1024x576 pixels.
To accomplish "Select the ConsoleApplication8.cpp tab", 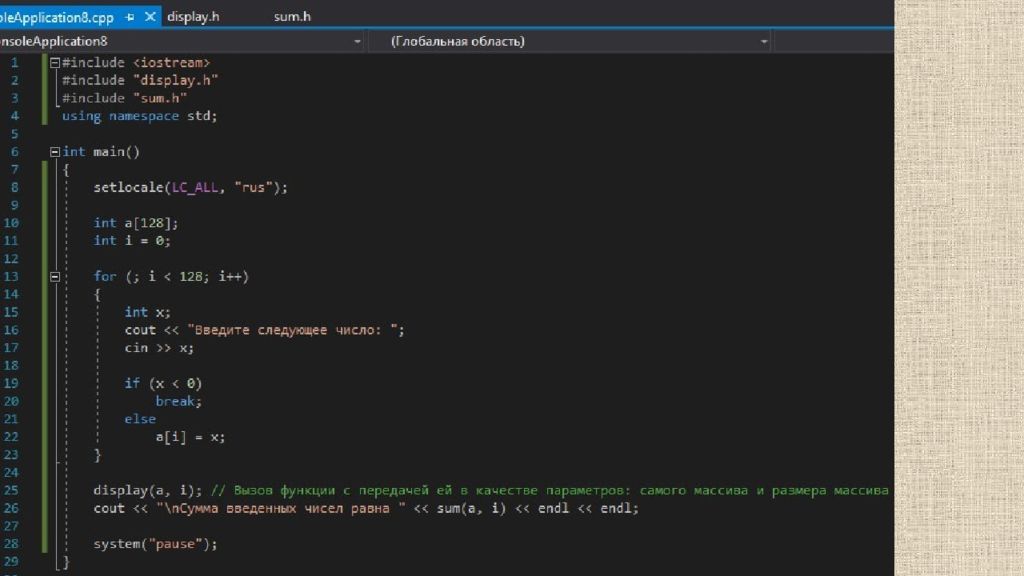I will click(x=60, y=17).
